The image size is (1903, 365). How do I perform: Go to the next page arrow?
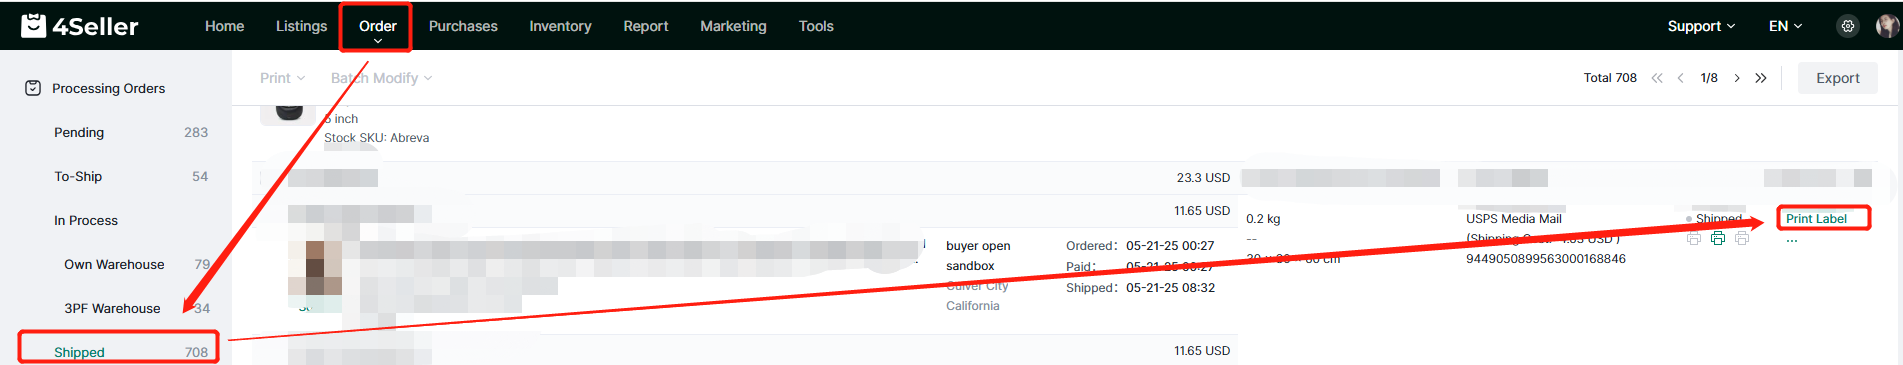[1737, 78]
